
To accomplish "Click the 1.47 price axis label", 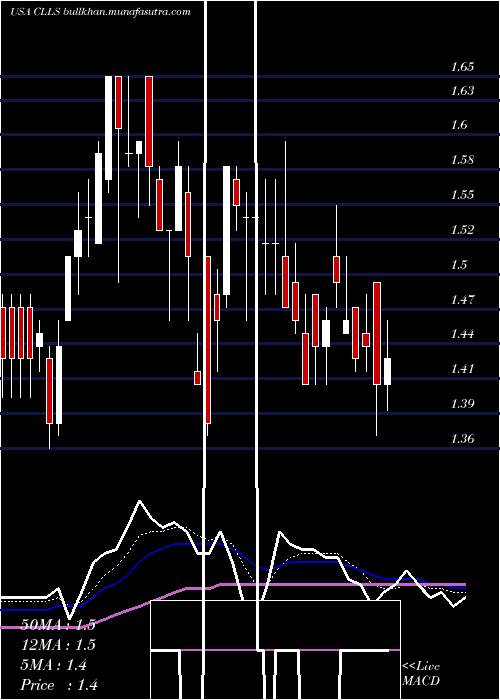I will pos(462,299).
